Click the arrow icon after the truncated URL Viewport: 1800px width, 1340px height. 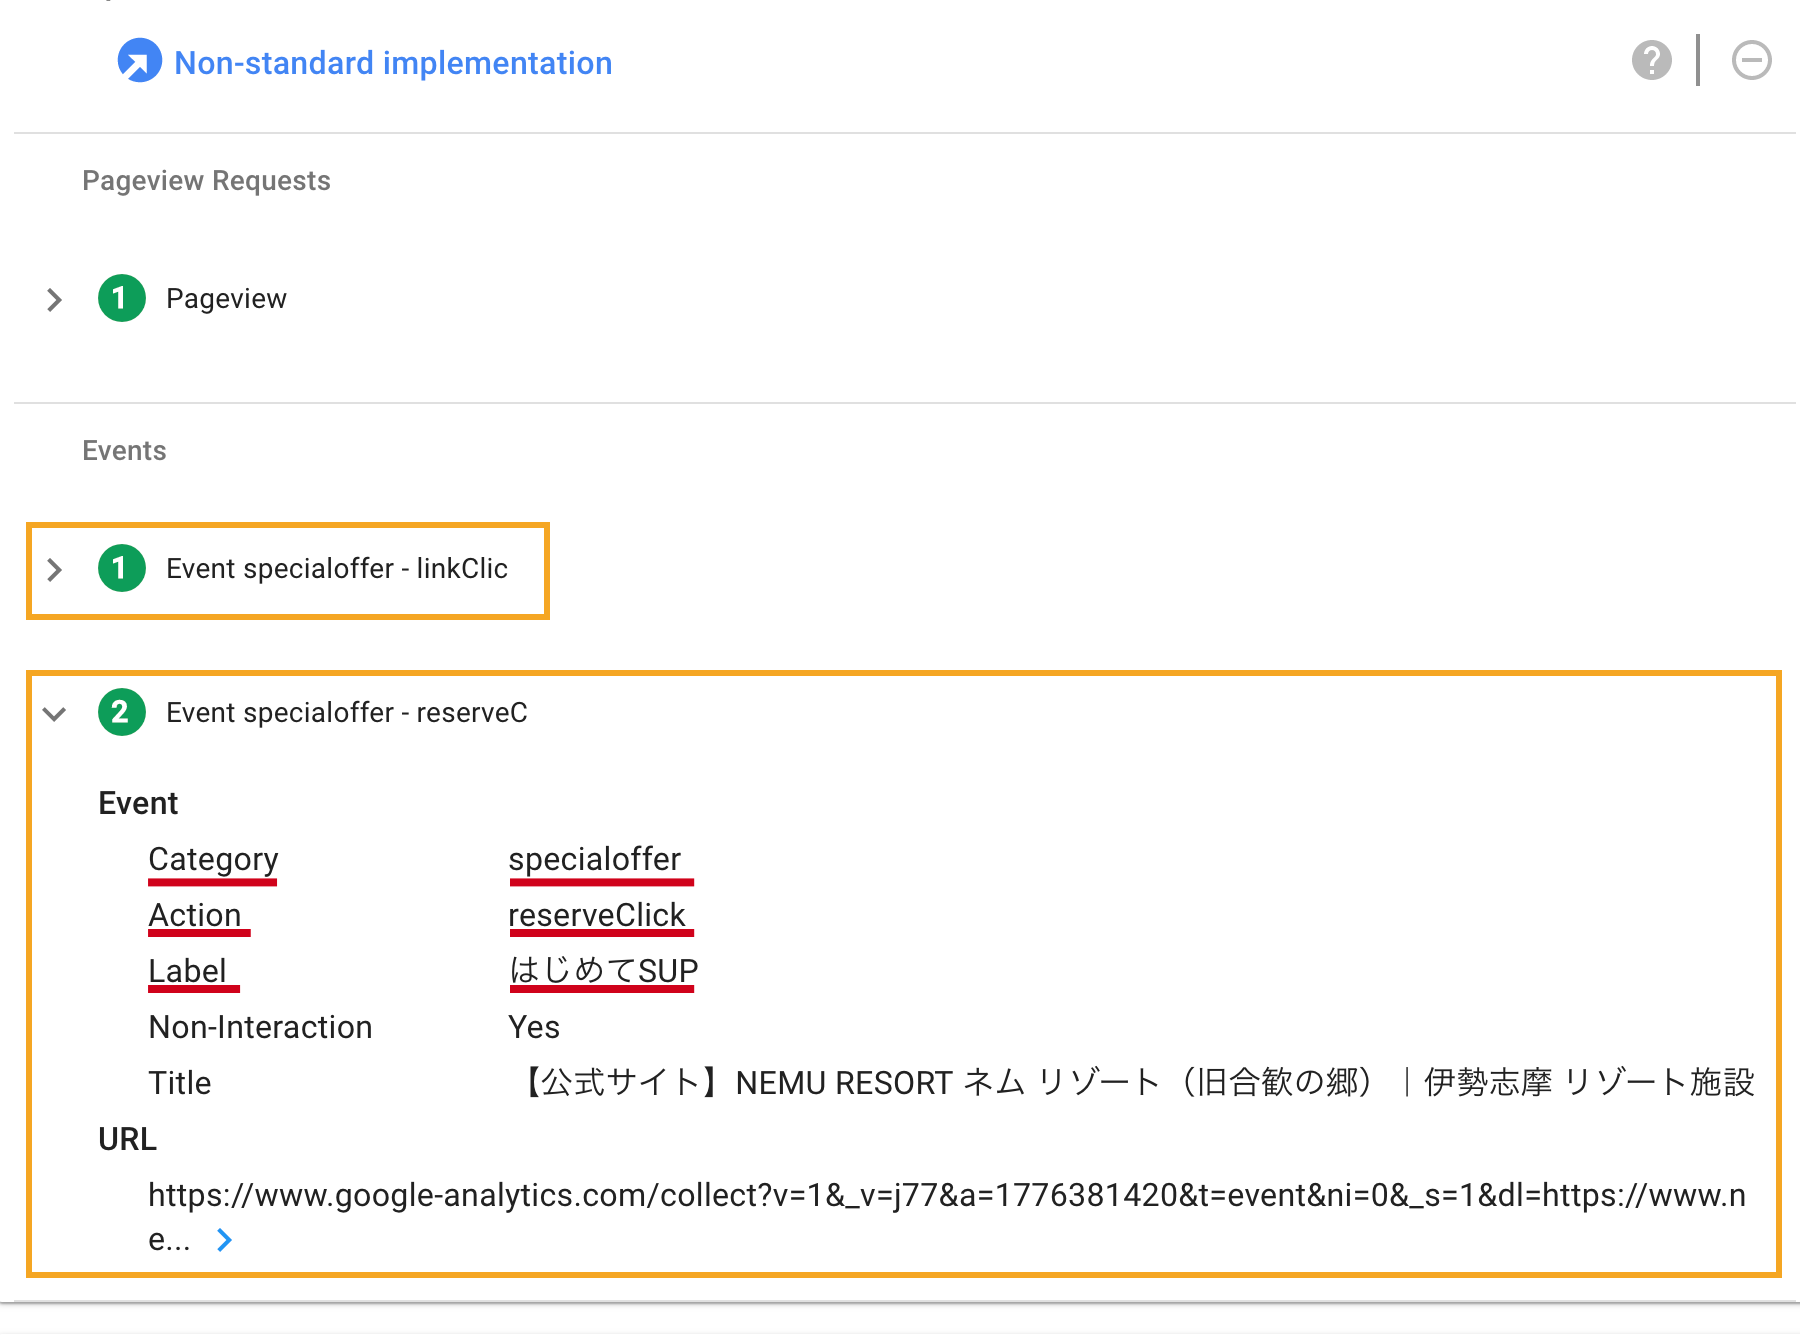coord(224,1240)
